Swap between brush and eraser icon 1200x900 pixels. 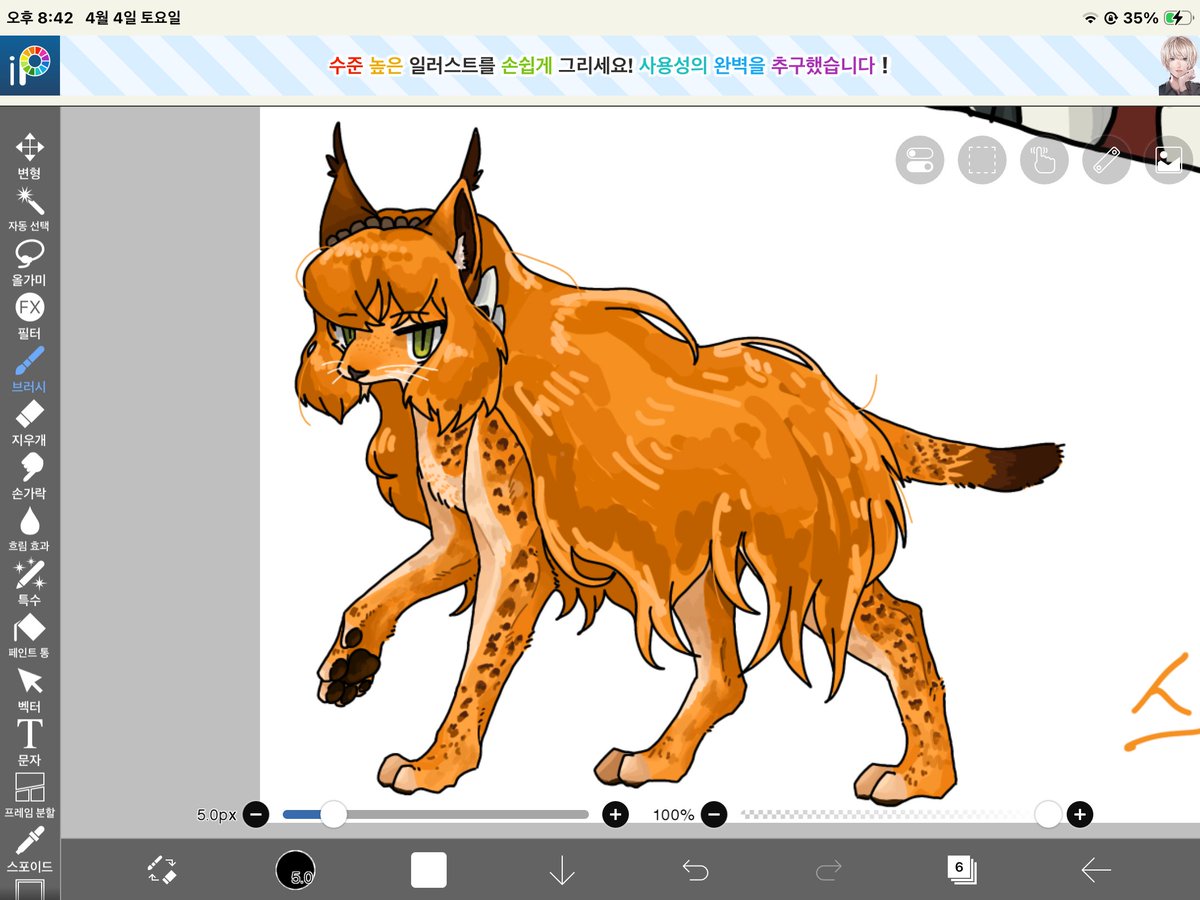(161, 869)
